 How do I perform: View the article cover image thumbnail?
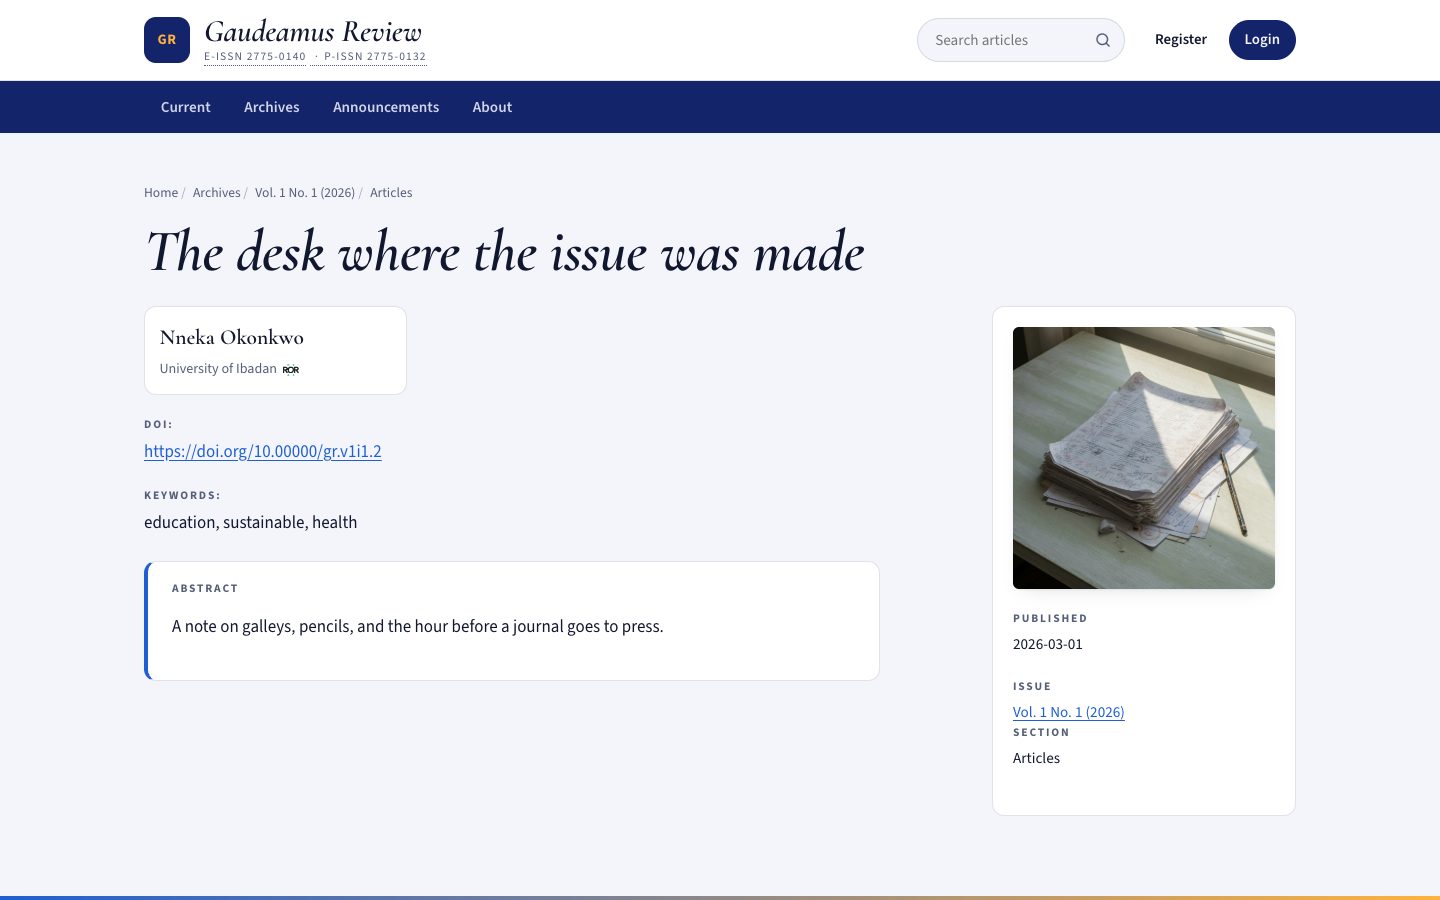pos(1144,458)
